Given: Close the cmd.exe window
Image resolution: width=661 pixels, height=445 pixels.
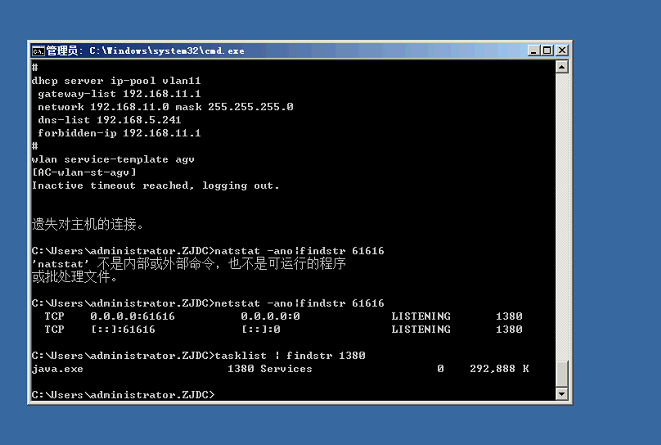Looking at the screenshot, I should coord(562,51).
